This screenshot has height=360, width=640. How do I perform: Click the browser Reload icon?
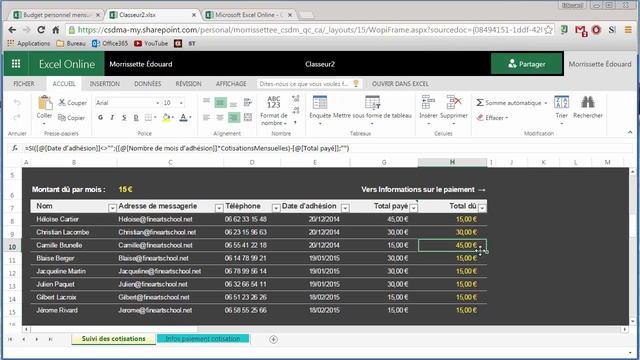coord(41,30)
